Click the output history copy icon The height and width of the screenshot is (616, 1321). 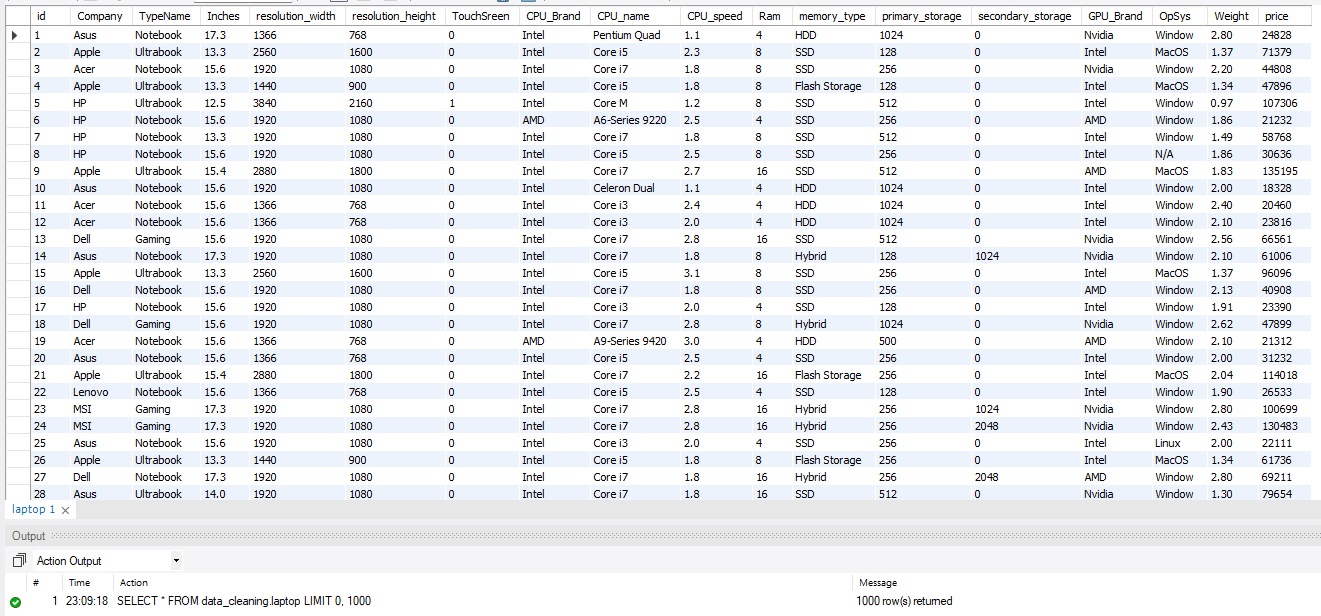coord(18,561)
